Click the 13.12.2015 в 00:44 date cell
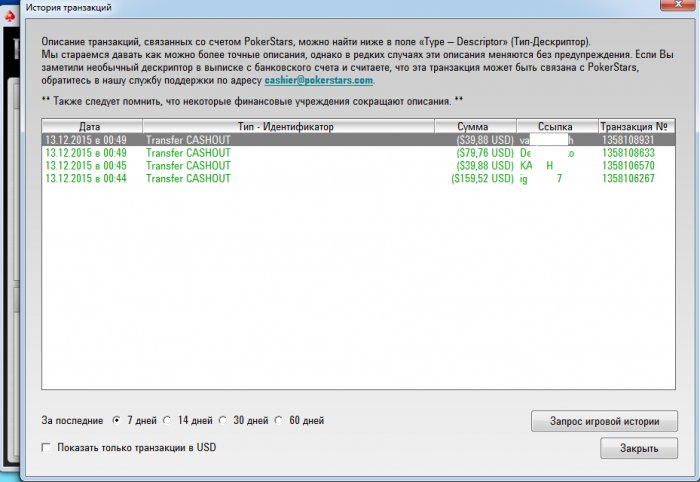This screenshot has width=700, height=482. point(86,179)
